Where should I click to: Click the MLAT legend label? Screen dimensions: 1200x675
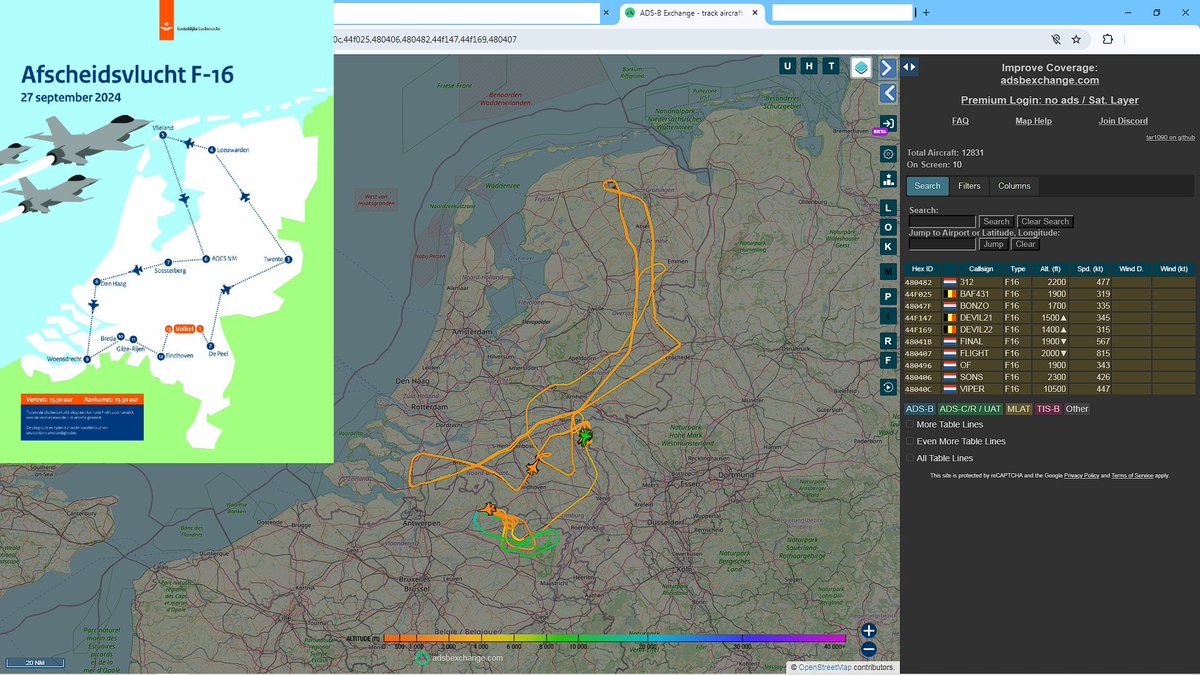(1018, 409)
